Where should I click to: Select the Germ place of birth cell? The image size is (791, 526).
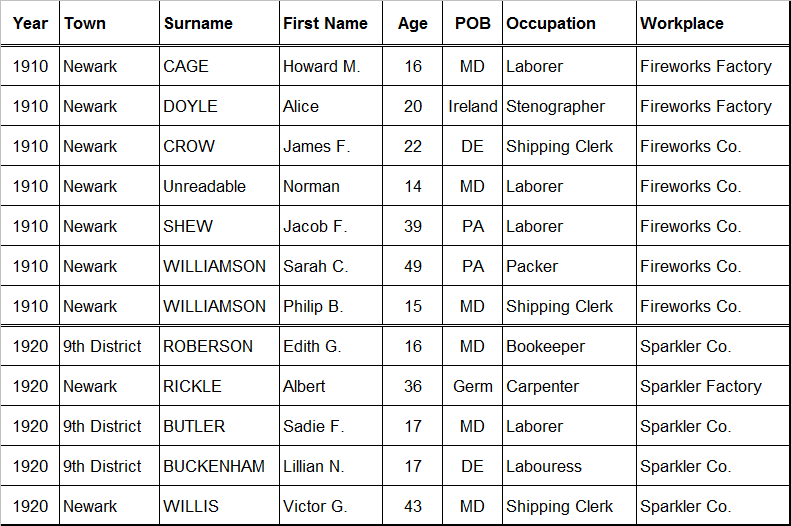coord(472,386)
